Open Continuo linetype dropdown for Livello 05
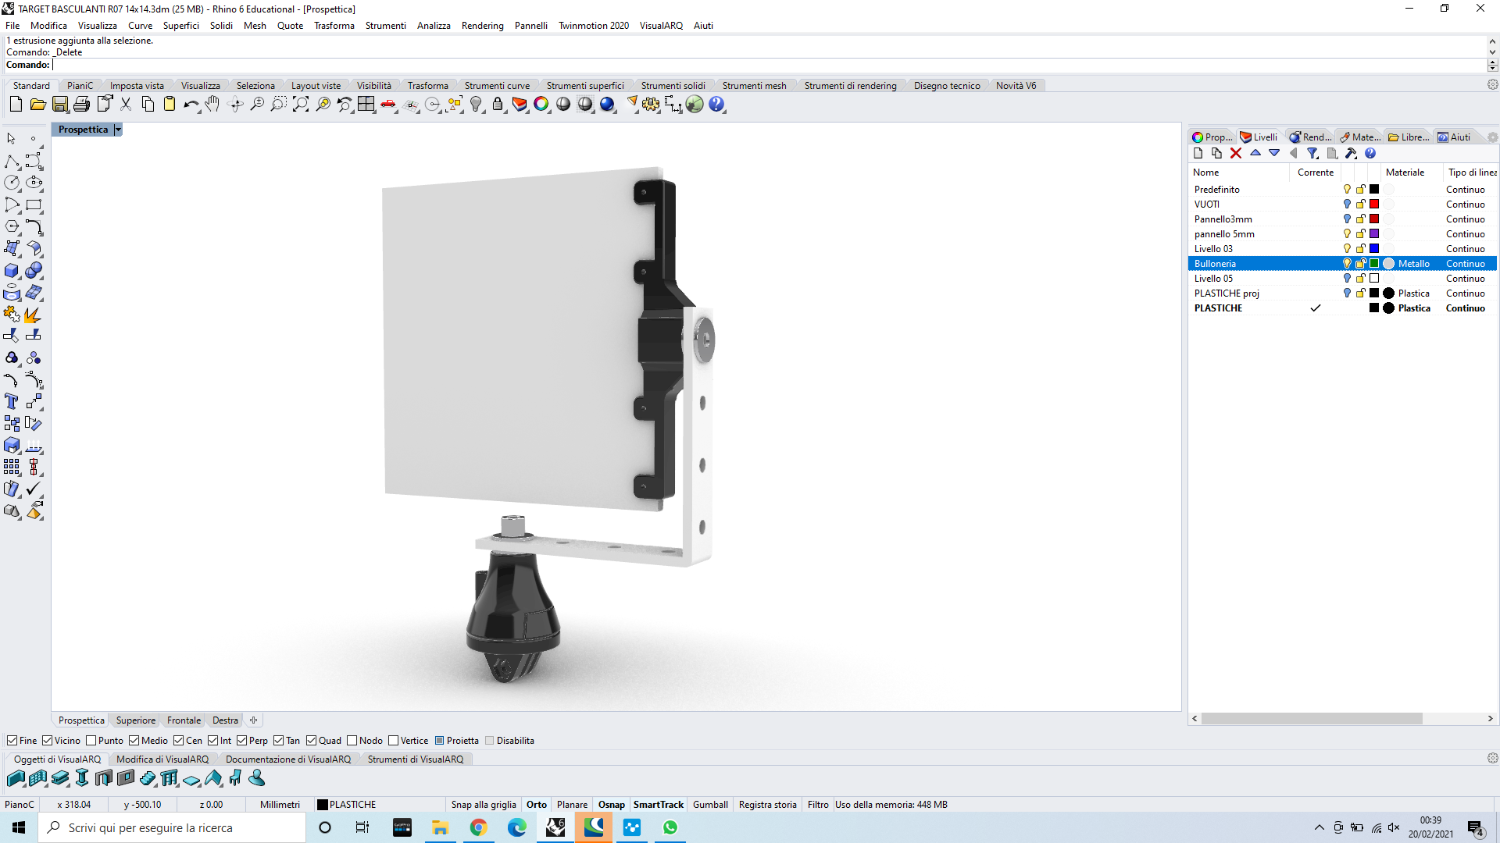Viewport: 1500px width, 843px height. (1465, 279)
